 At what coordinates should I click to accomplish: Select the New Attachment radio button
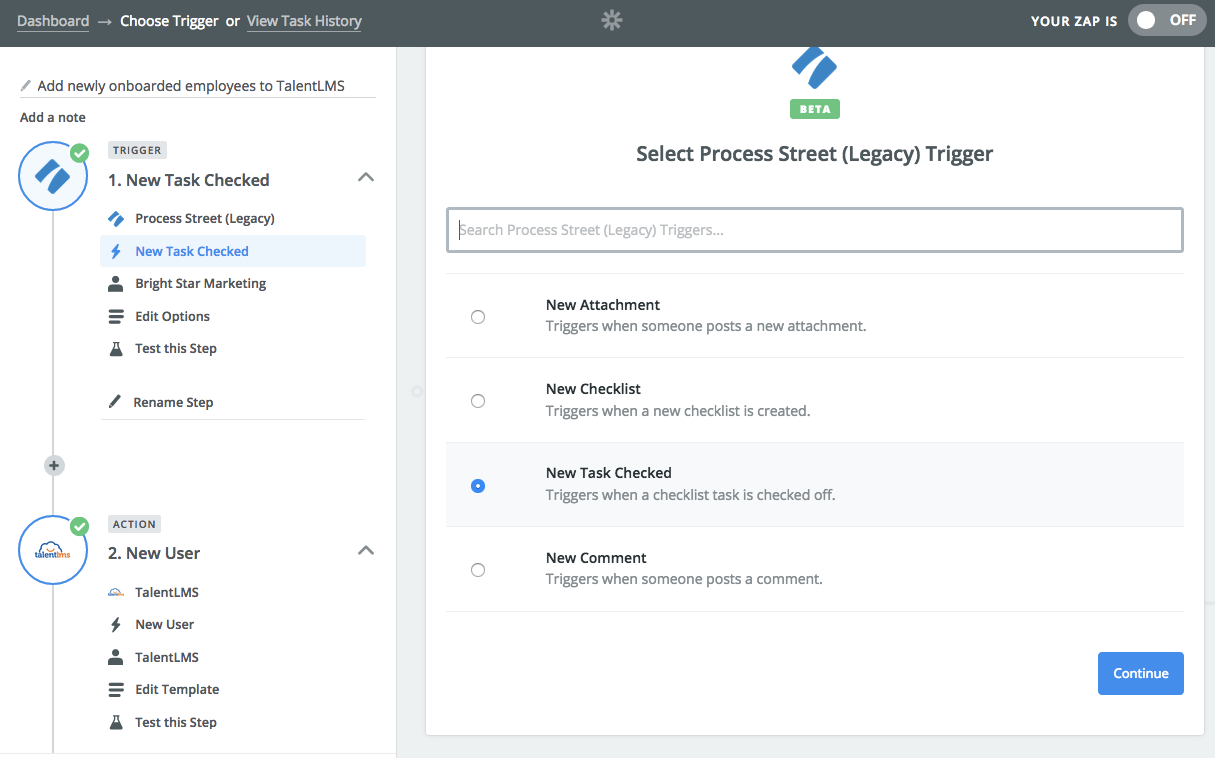click(478, 317)
